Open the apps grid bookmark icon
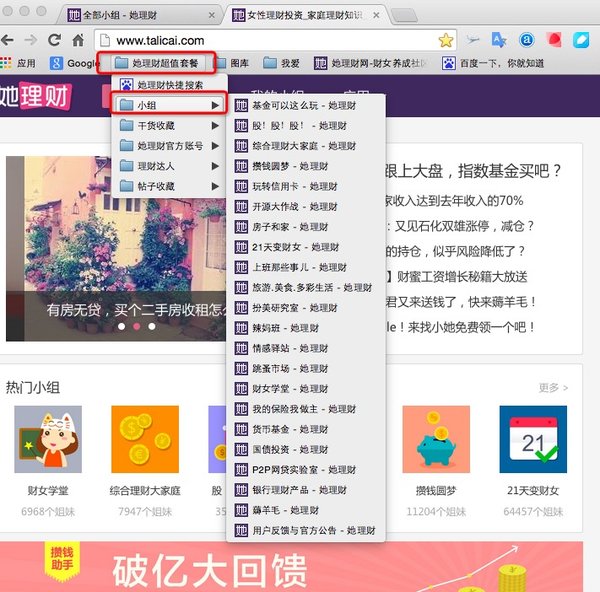This screenshot has width=600, height=592. click(6, 63)
